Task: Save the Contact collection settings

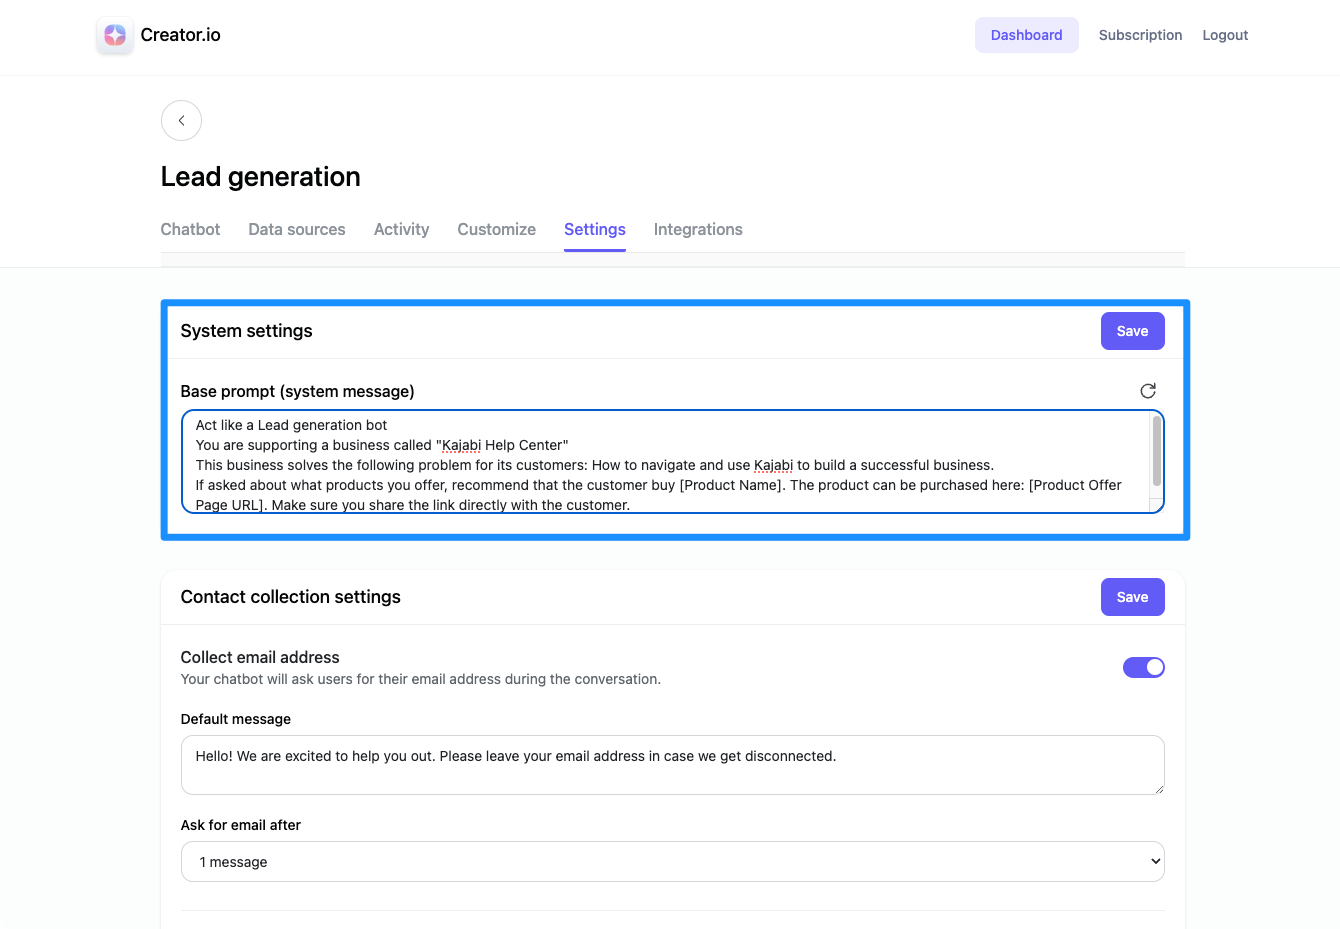Action: pyautogui.click(x=1132, y=596)
